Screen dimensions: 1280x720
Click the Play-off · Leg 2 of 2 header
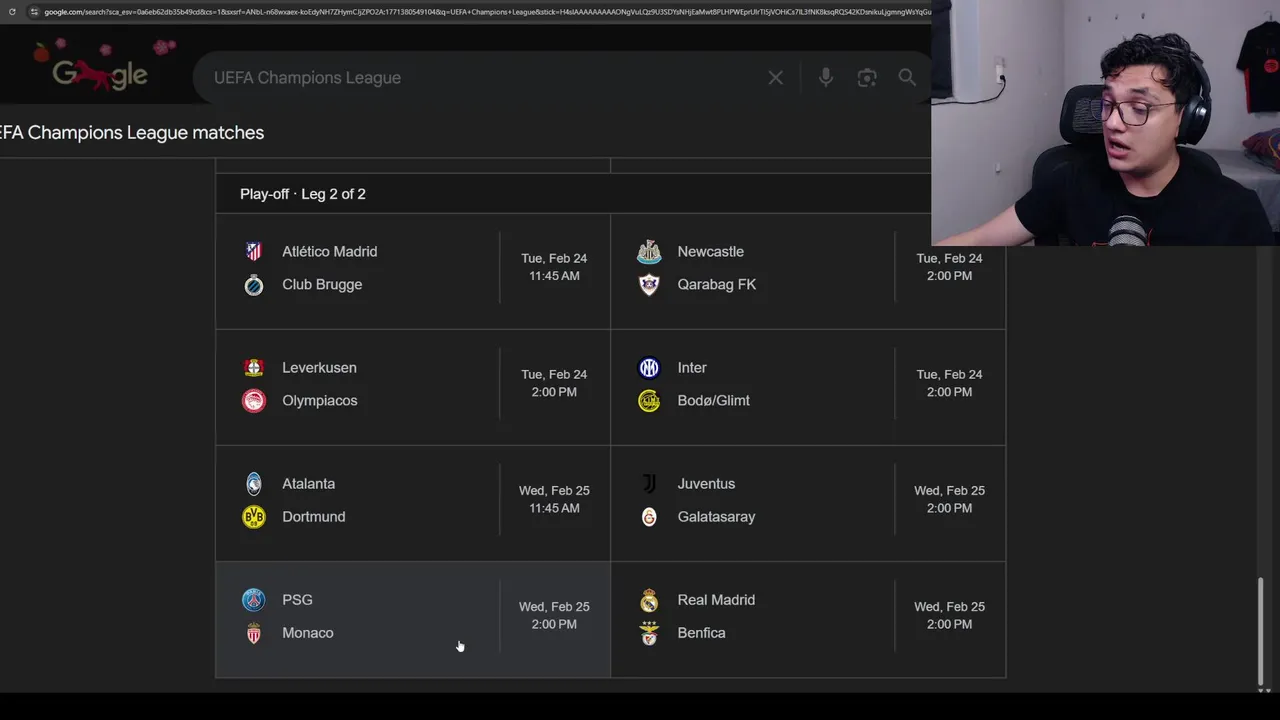303,194
